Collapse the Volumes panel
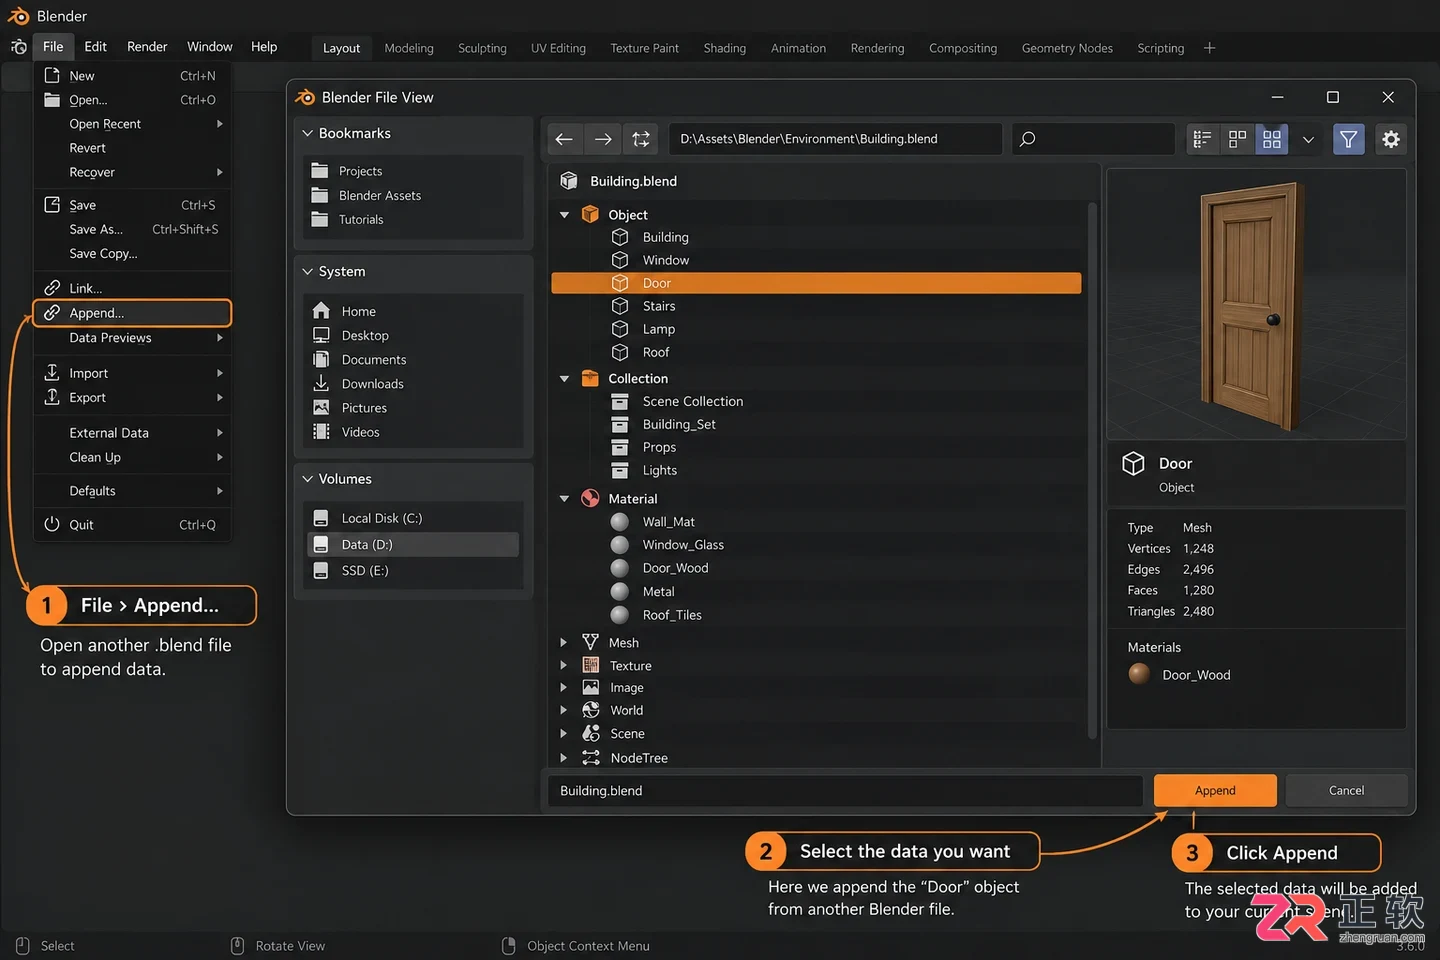Image resolution: width=1440 pixels, height=960 pixels. pyautogui.click(x=308, y=479)
